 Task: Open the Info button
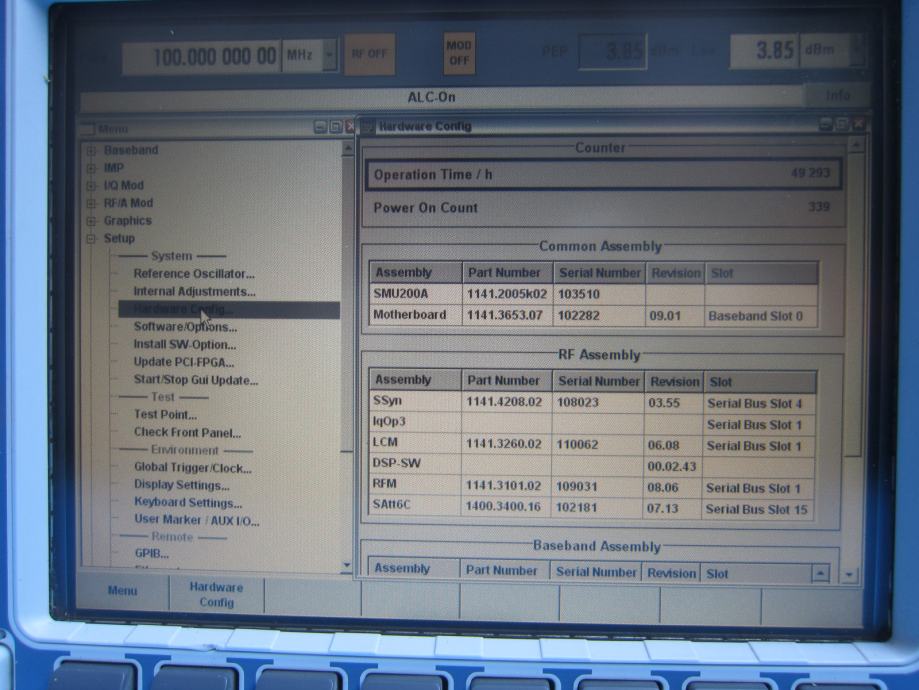(x=838, y=96)
